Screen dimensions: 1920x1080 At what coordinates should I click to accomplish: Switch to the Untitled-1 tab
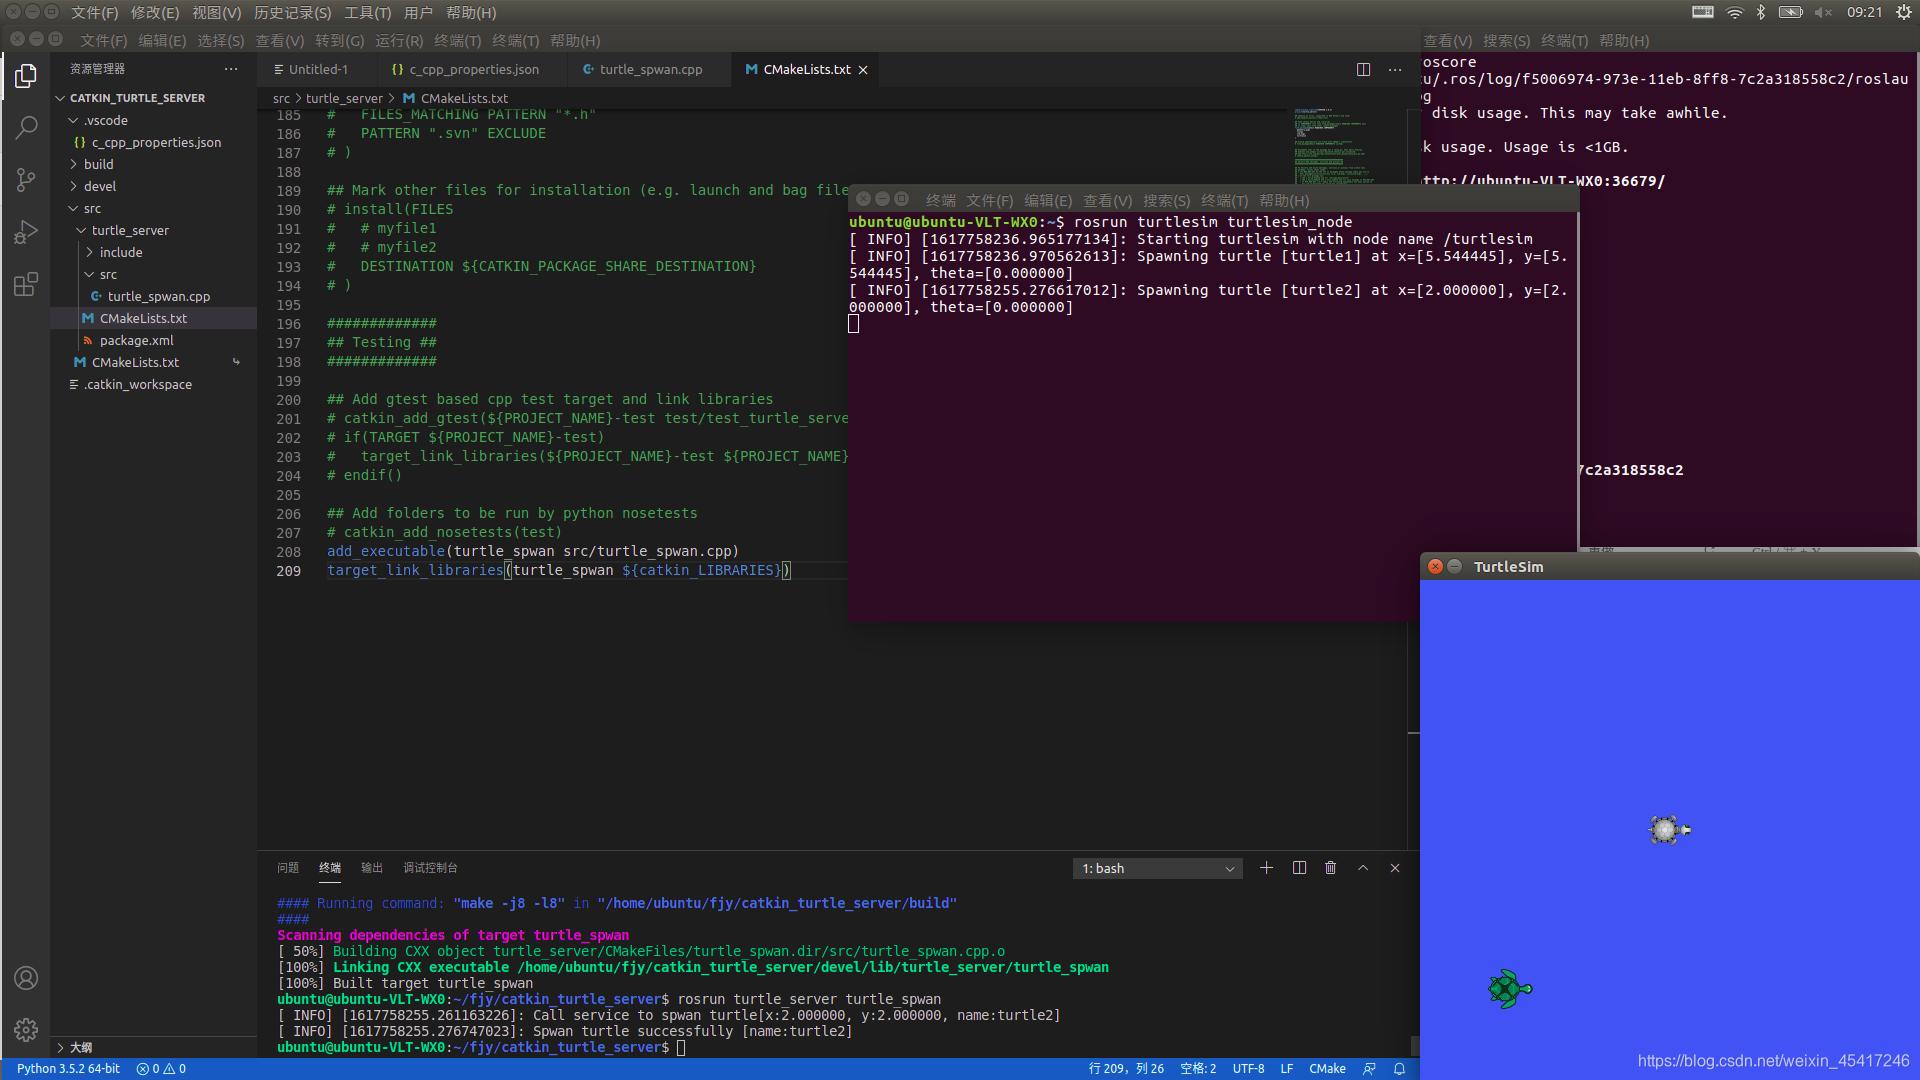point(318,70)
